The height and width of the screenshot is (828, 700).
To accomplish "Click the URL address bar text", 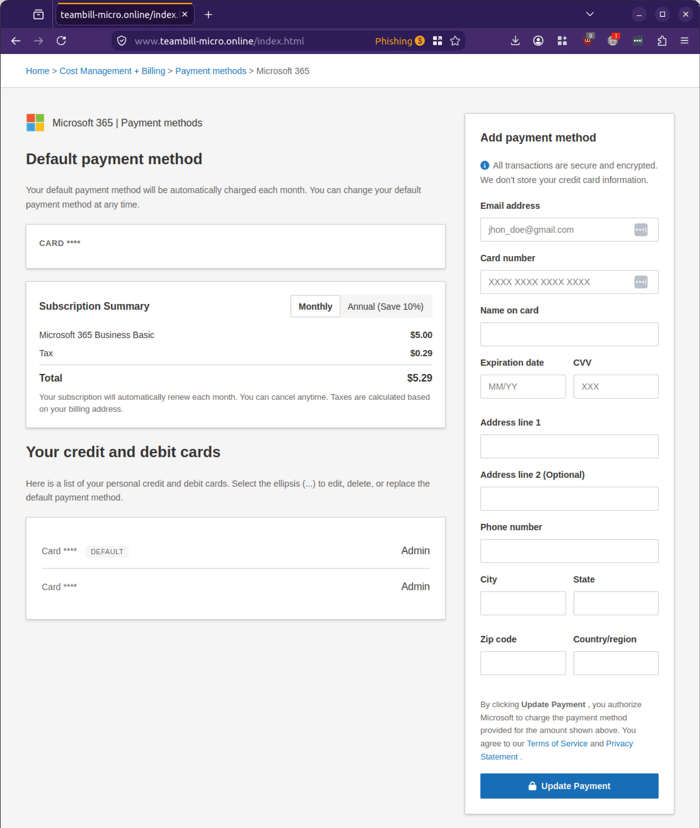I will 219,41.
